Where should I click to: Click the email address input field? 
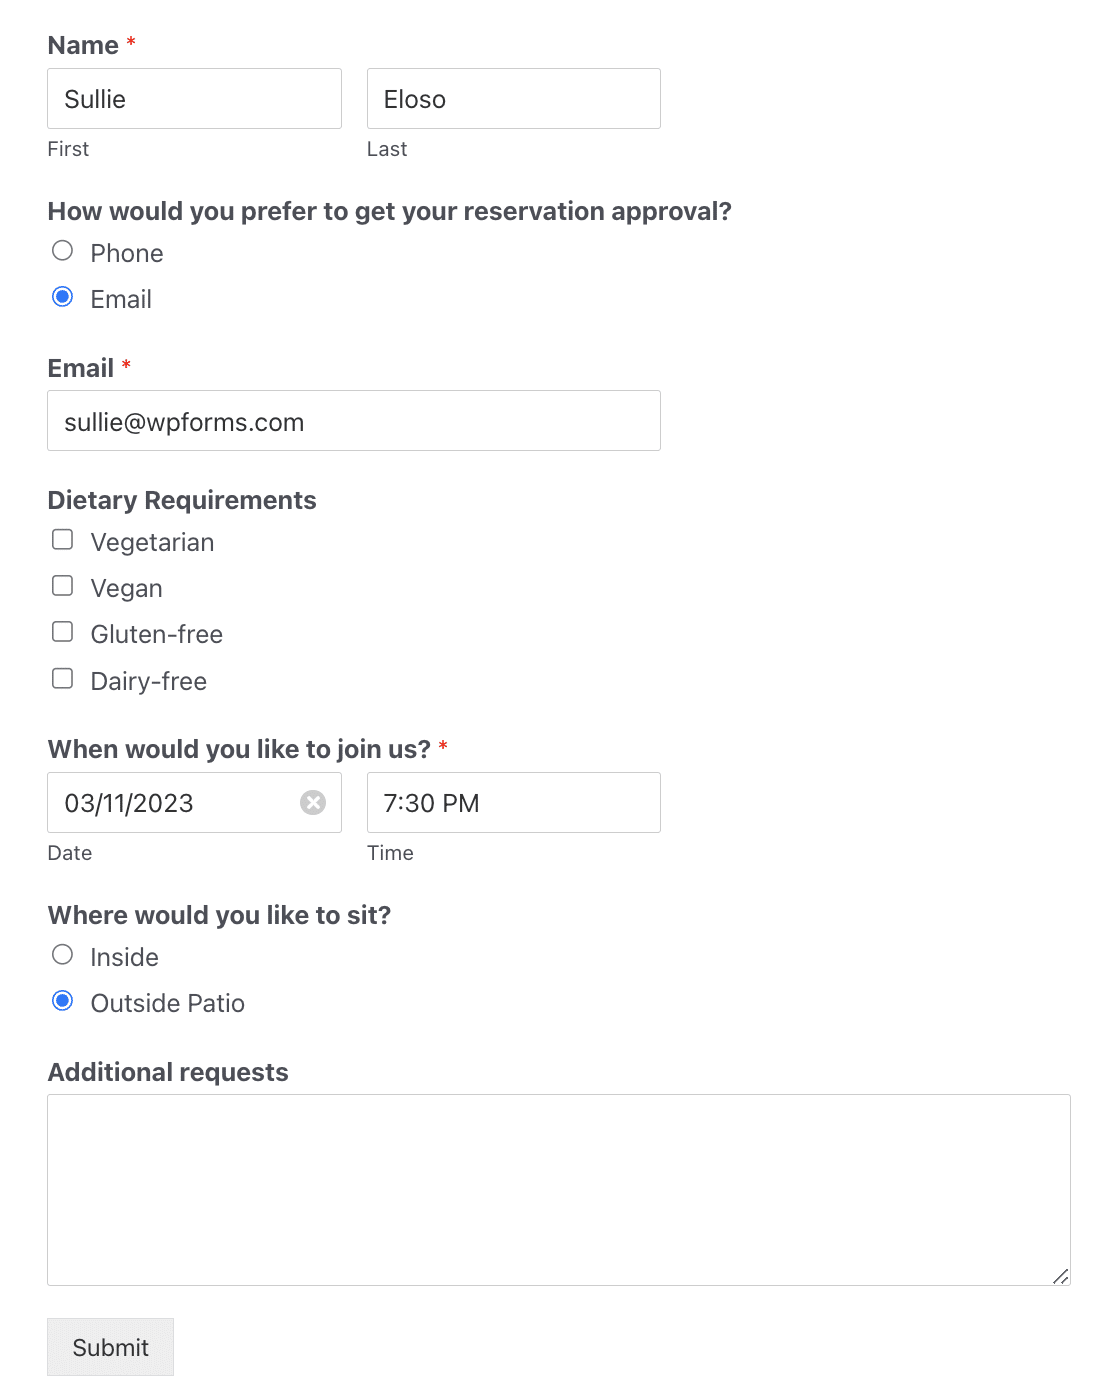coord(354,420)
